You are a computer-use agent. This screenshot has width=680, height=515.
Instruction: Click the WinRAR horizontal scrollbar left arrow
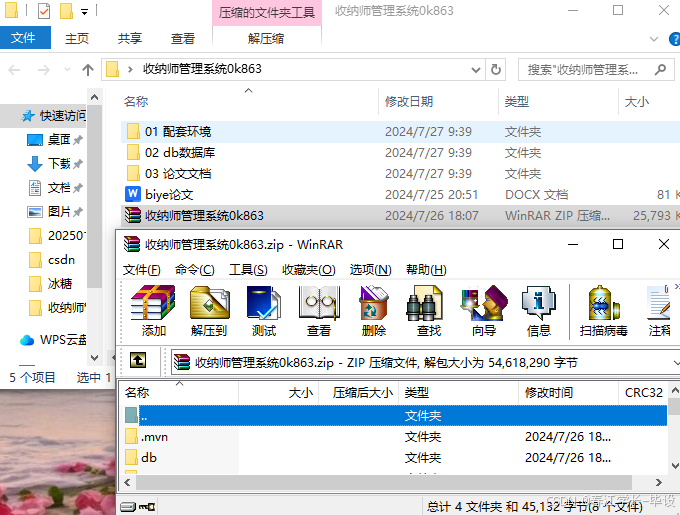click(x=127, y=482)
